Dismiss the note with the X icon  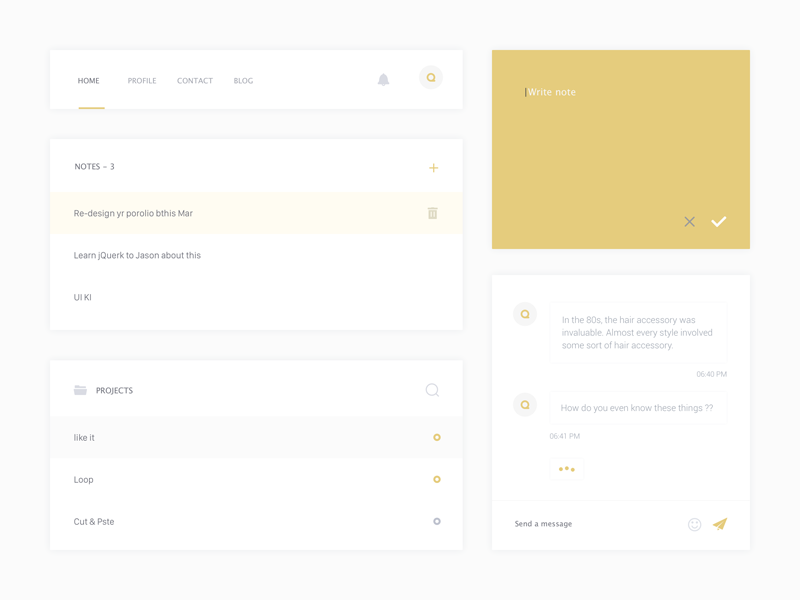[x=689, y=222]
